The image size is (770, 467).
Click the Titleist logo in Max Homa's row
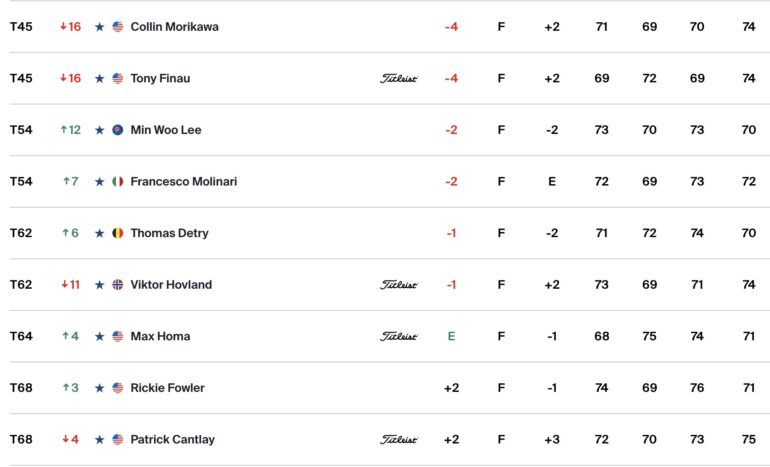[398, 336]
